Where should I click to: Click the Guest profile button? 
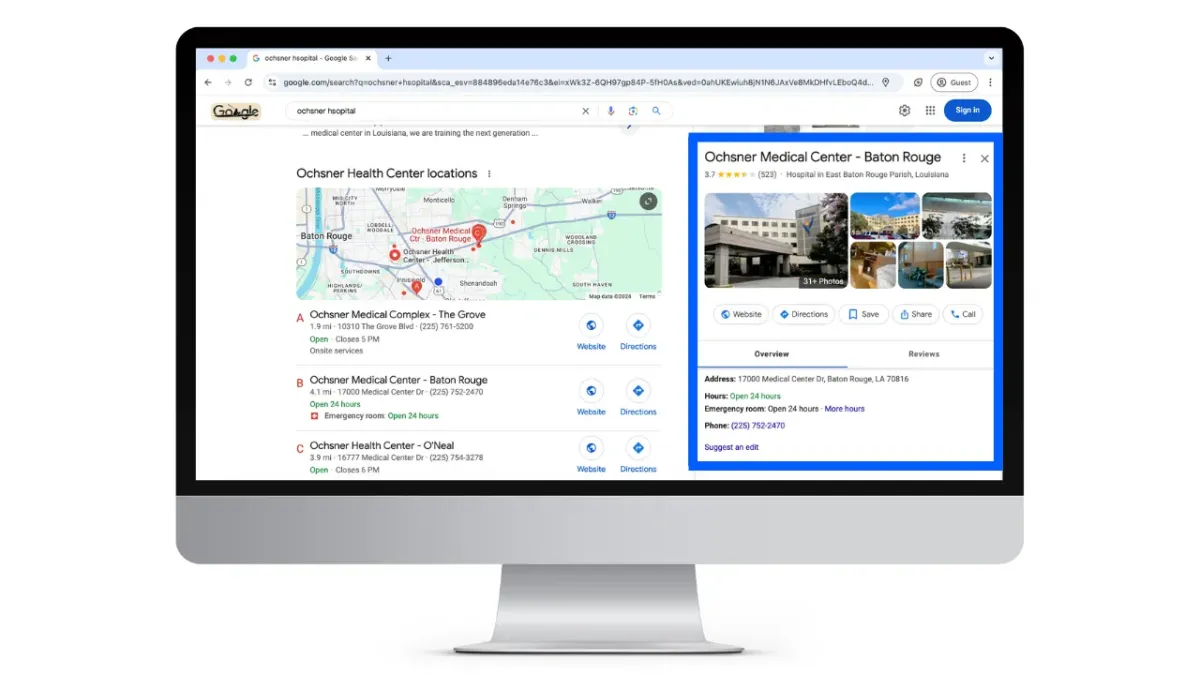[954, 83]
